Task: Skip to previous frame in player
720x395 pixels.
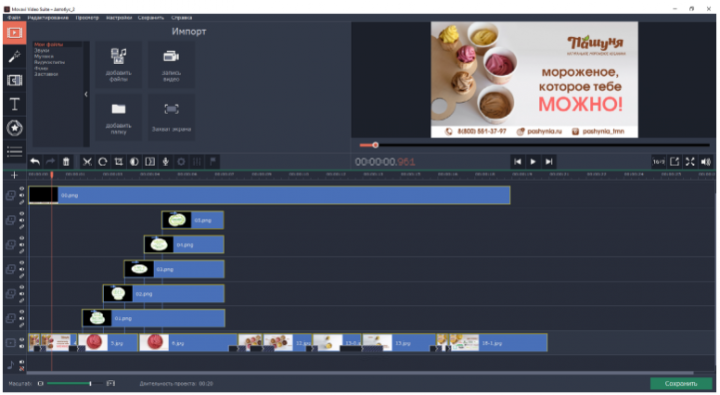Action: 518,162
